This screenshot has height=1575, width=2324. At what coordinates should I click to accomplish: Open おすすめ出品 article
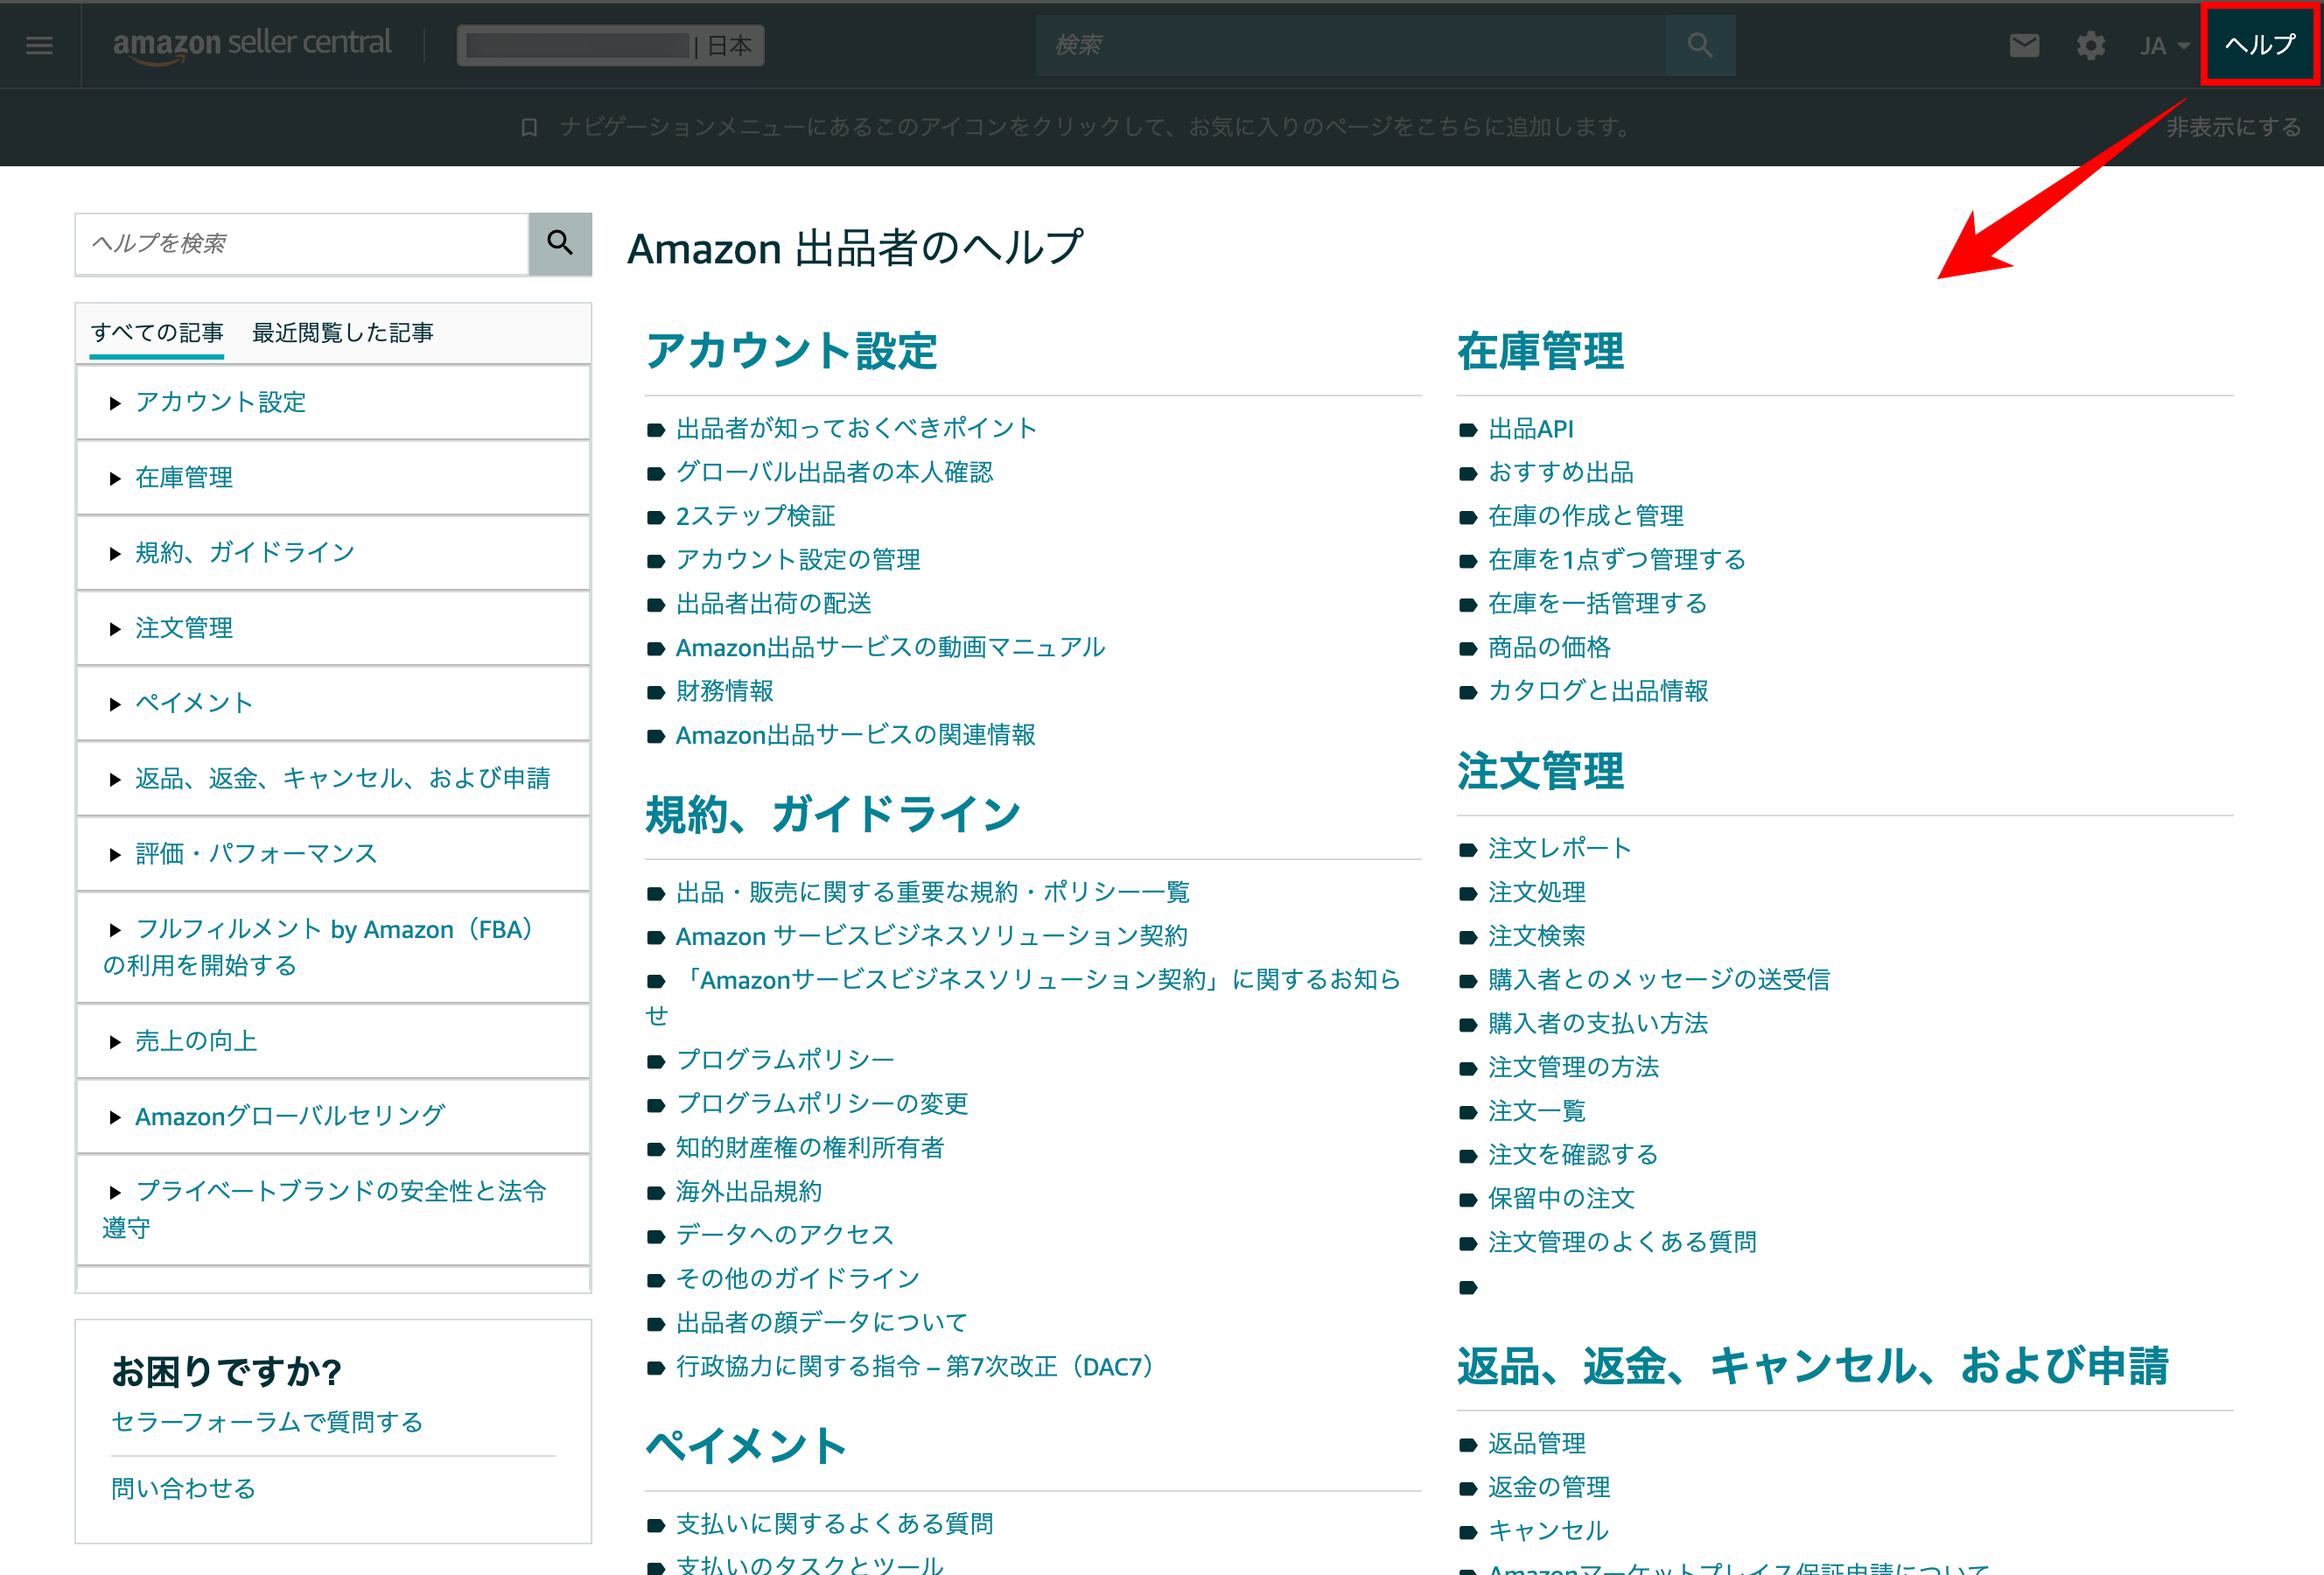[1560, 472]
